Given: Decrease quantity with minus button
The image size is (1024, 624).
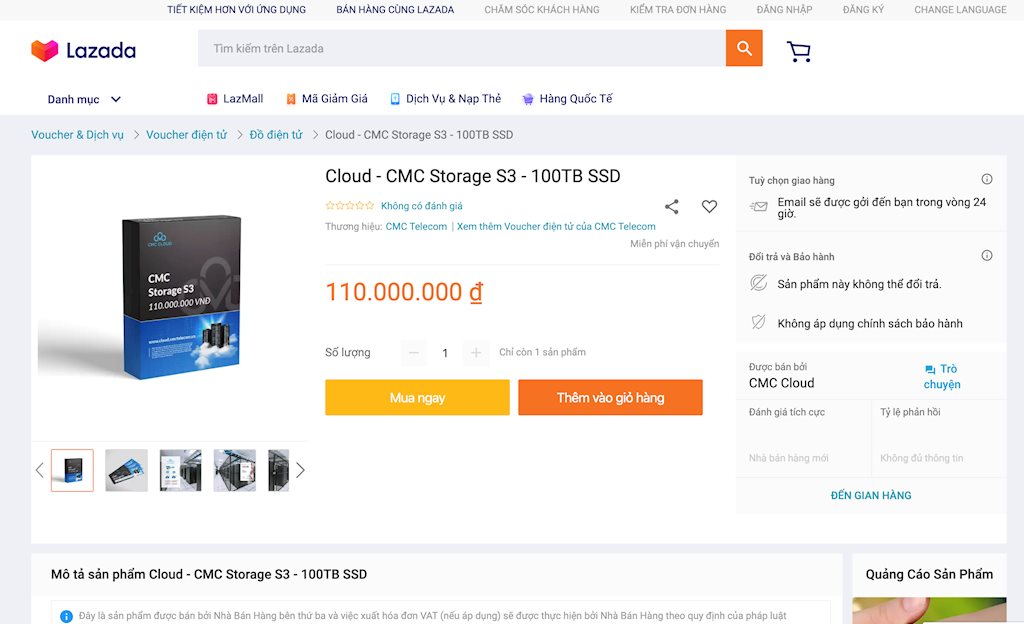Looking at the screenshot, I should pos(414,352).
